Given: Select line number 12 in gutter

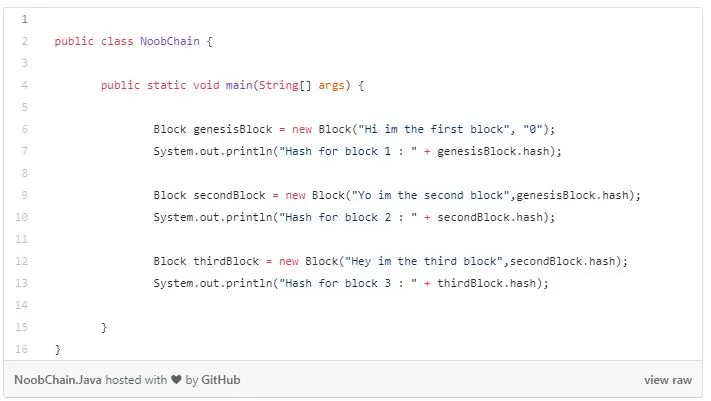Looking at the screenshot, I should [22, 261].
